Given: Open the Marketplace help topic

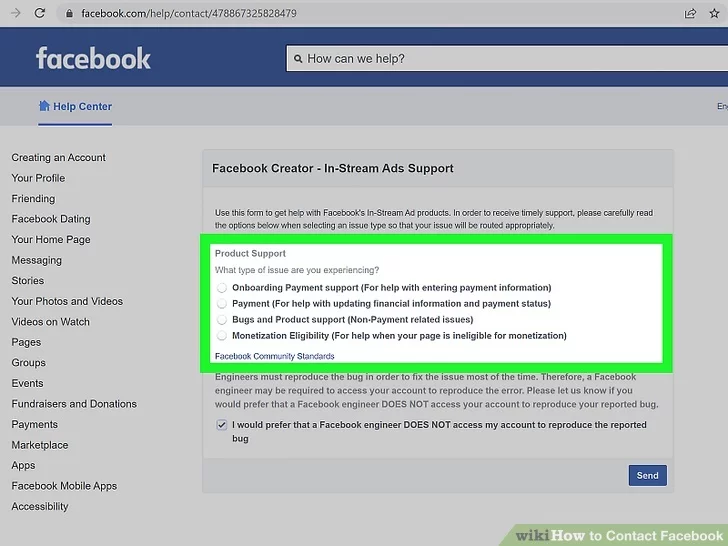Looking at the screenshot, I should [x=40, y=445].
